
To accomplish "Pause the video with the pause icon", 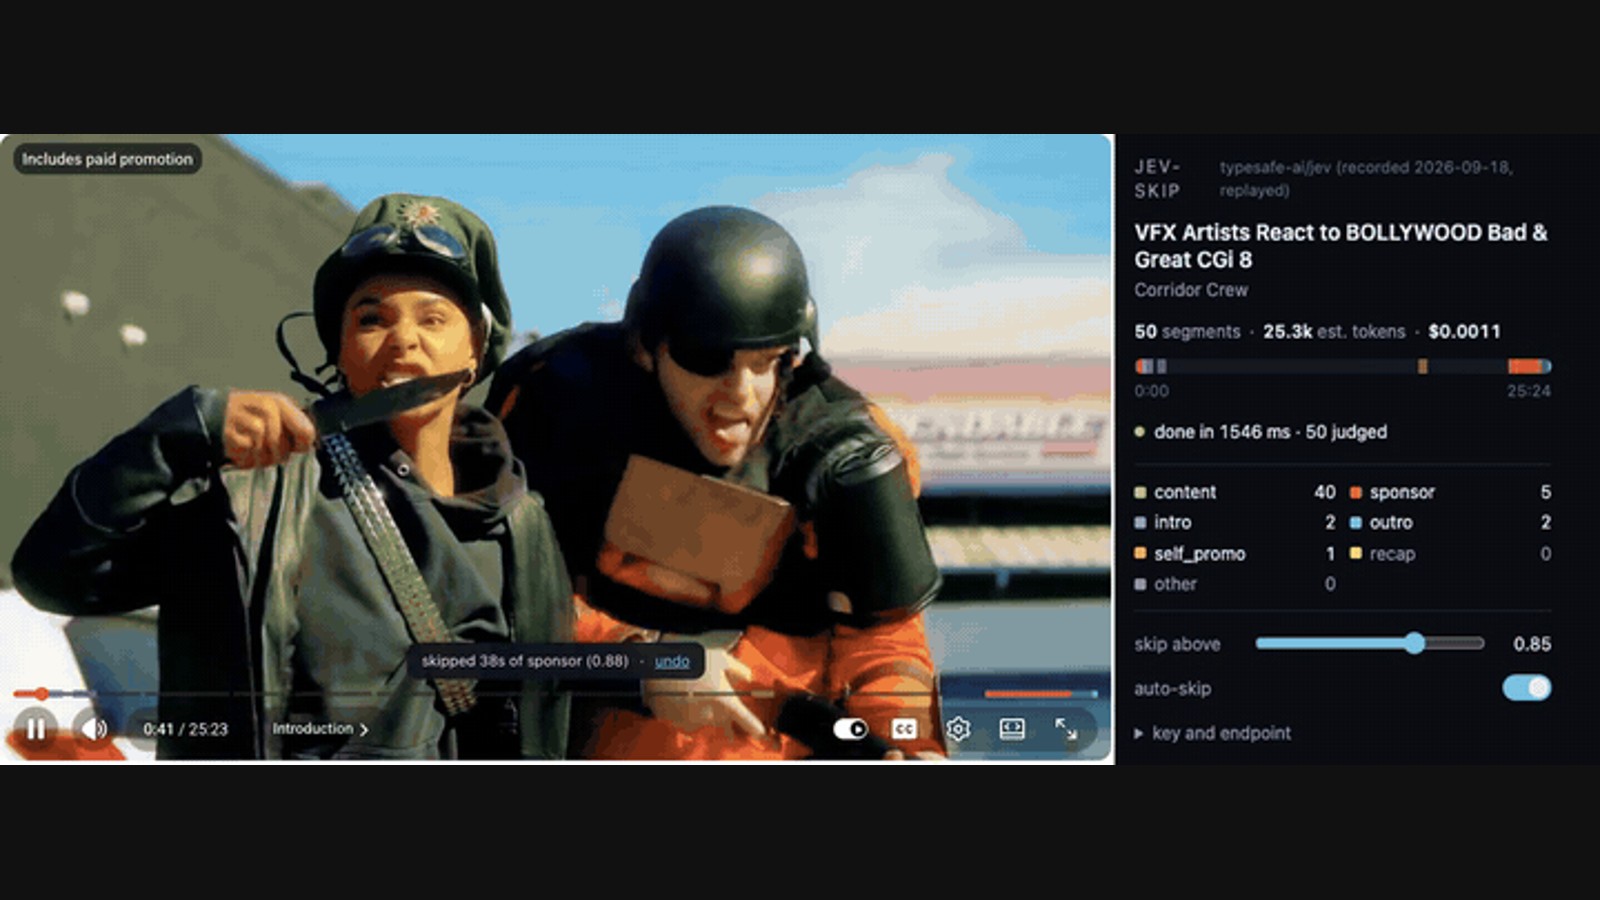I will pyautogui.click(x=36, y=728).
